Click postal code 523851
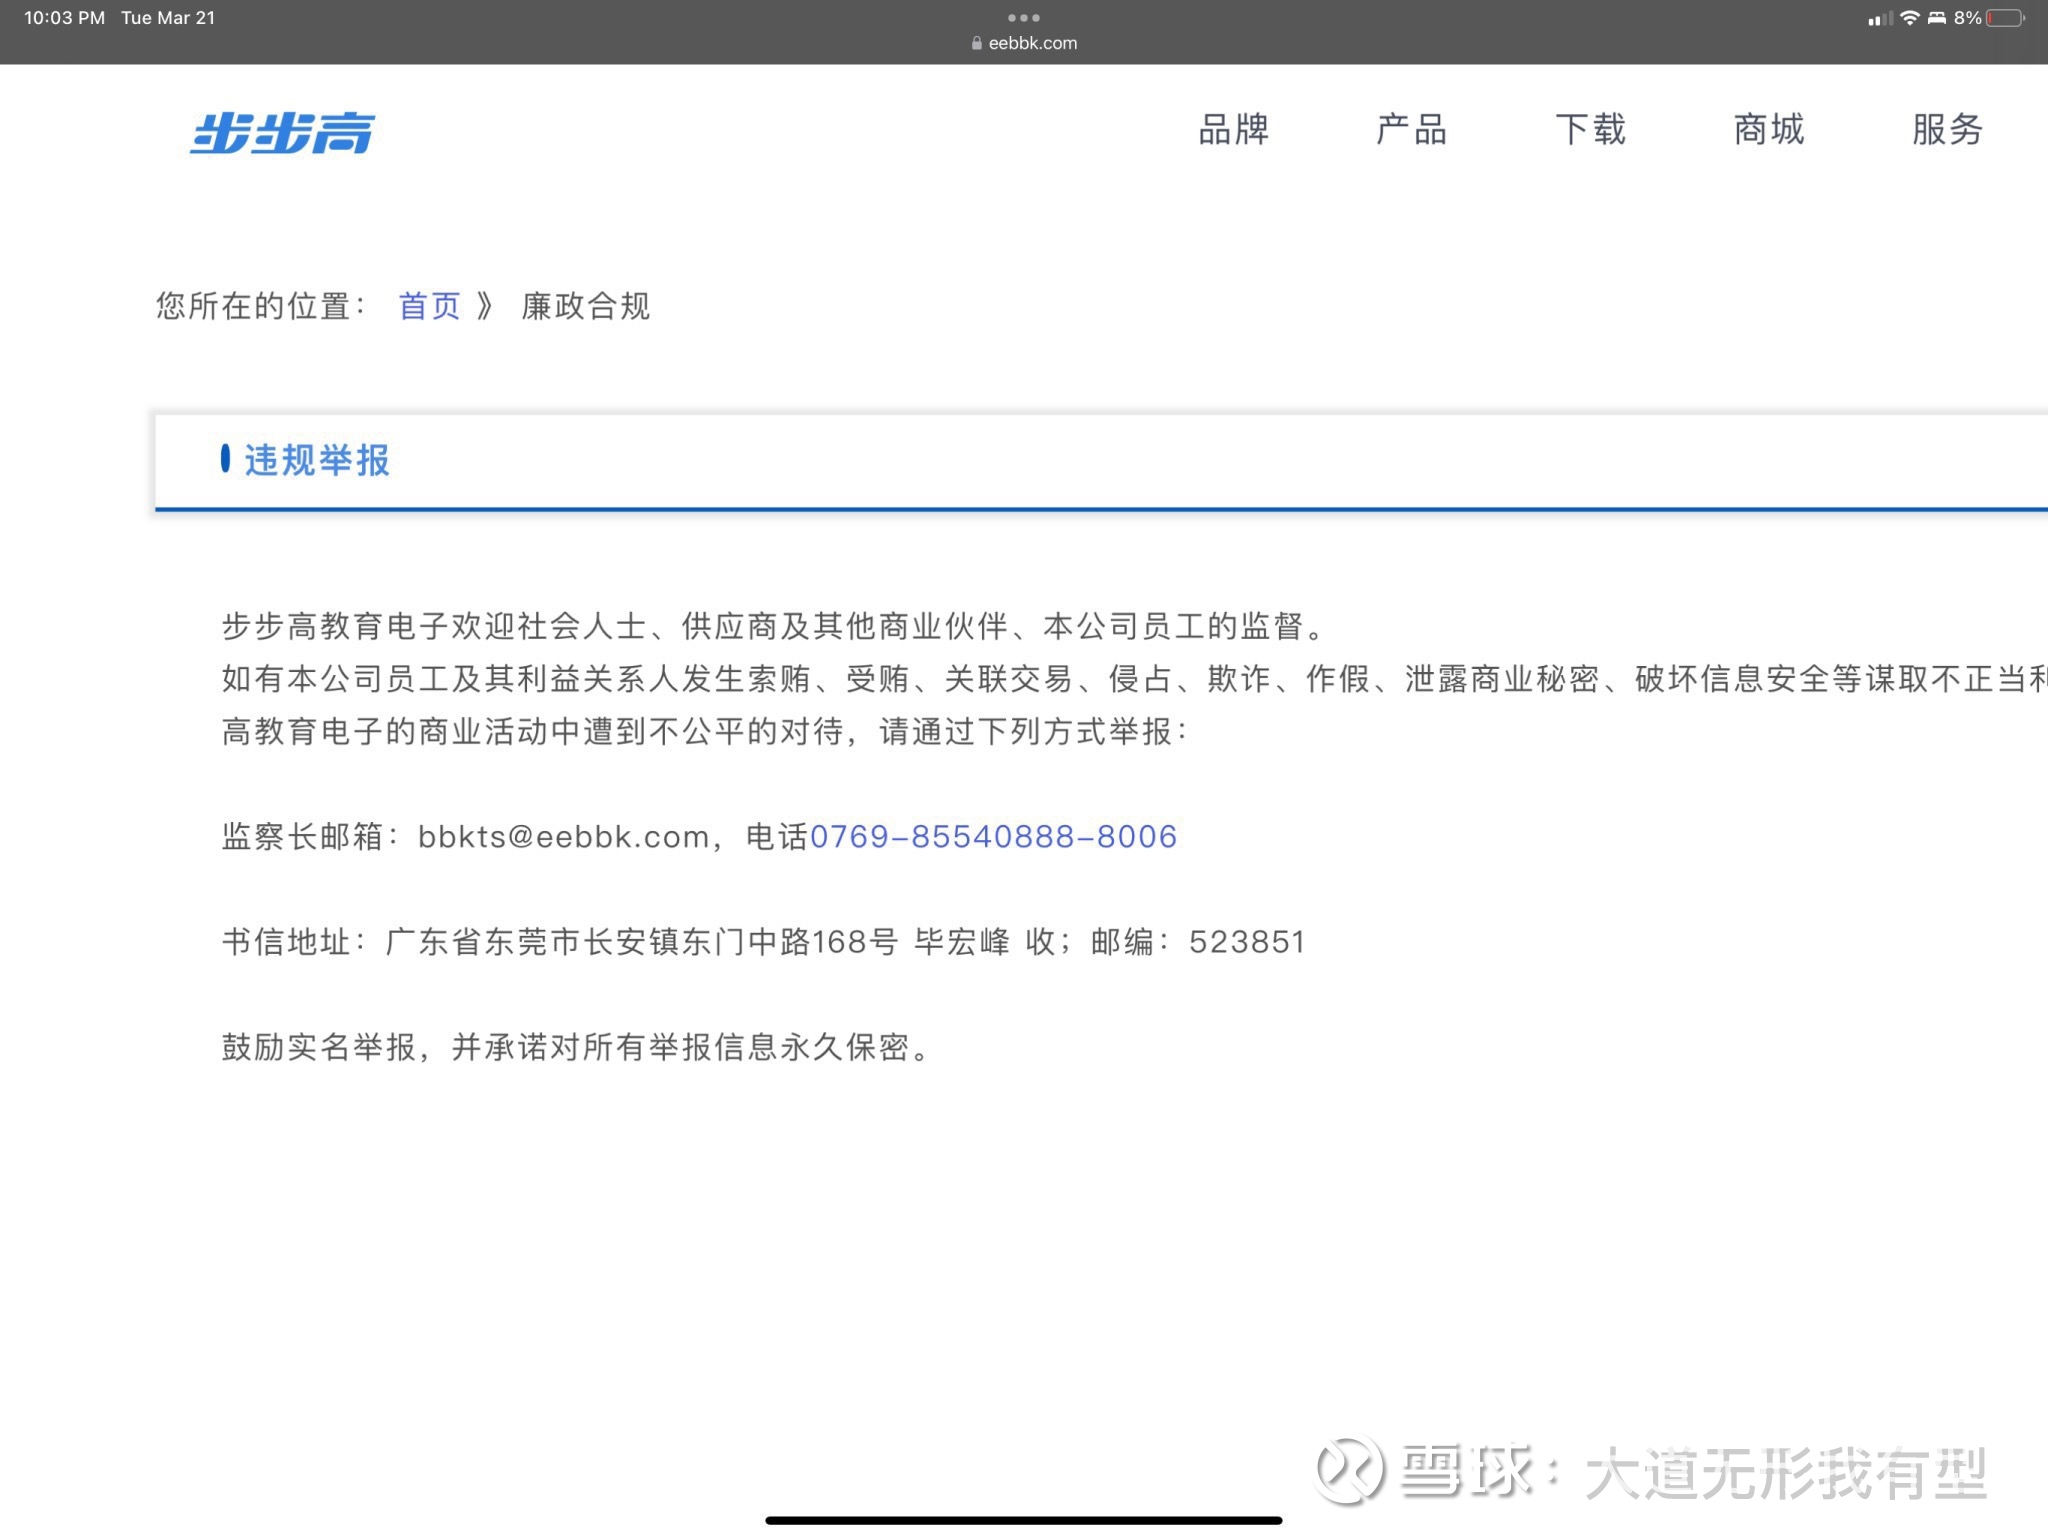 click(1247, 942)
